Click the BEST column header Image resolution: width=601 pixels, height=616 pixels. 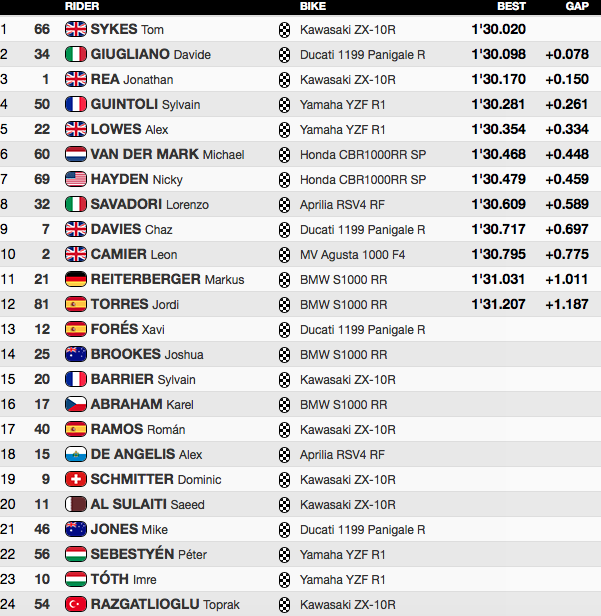(511, 6)
